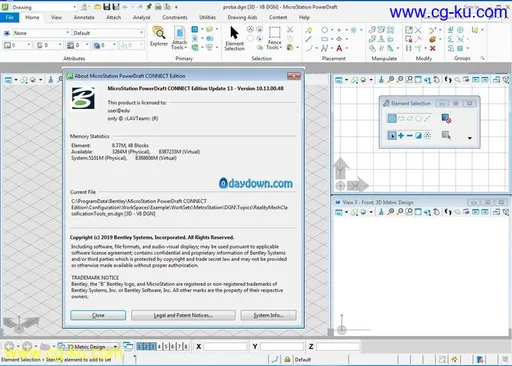The height and width of the screenshot is (366, 512).
Task: Switch to the Annotate ribbon tab
Action: [x=84, y=17]
